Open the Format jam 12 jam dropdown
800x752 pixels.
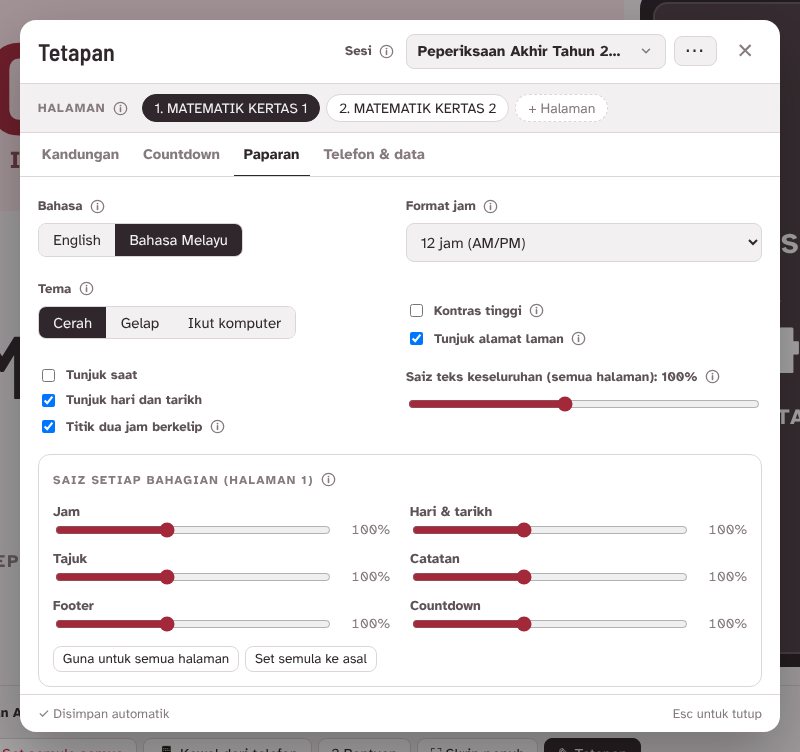[x=584, y=243]
